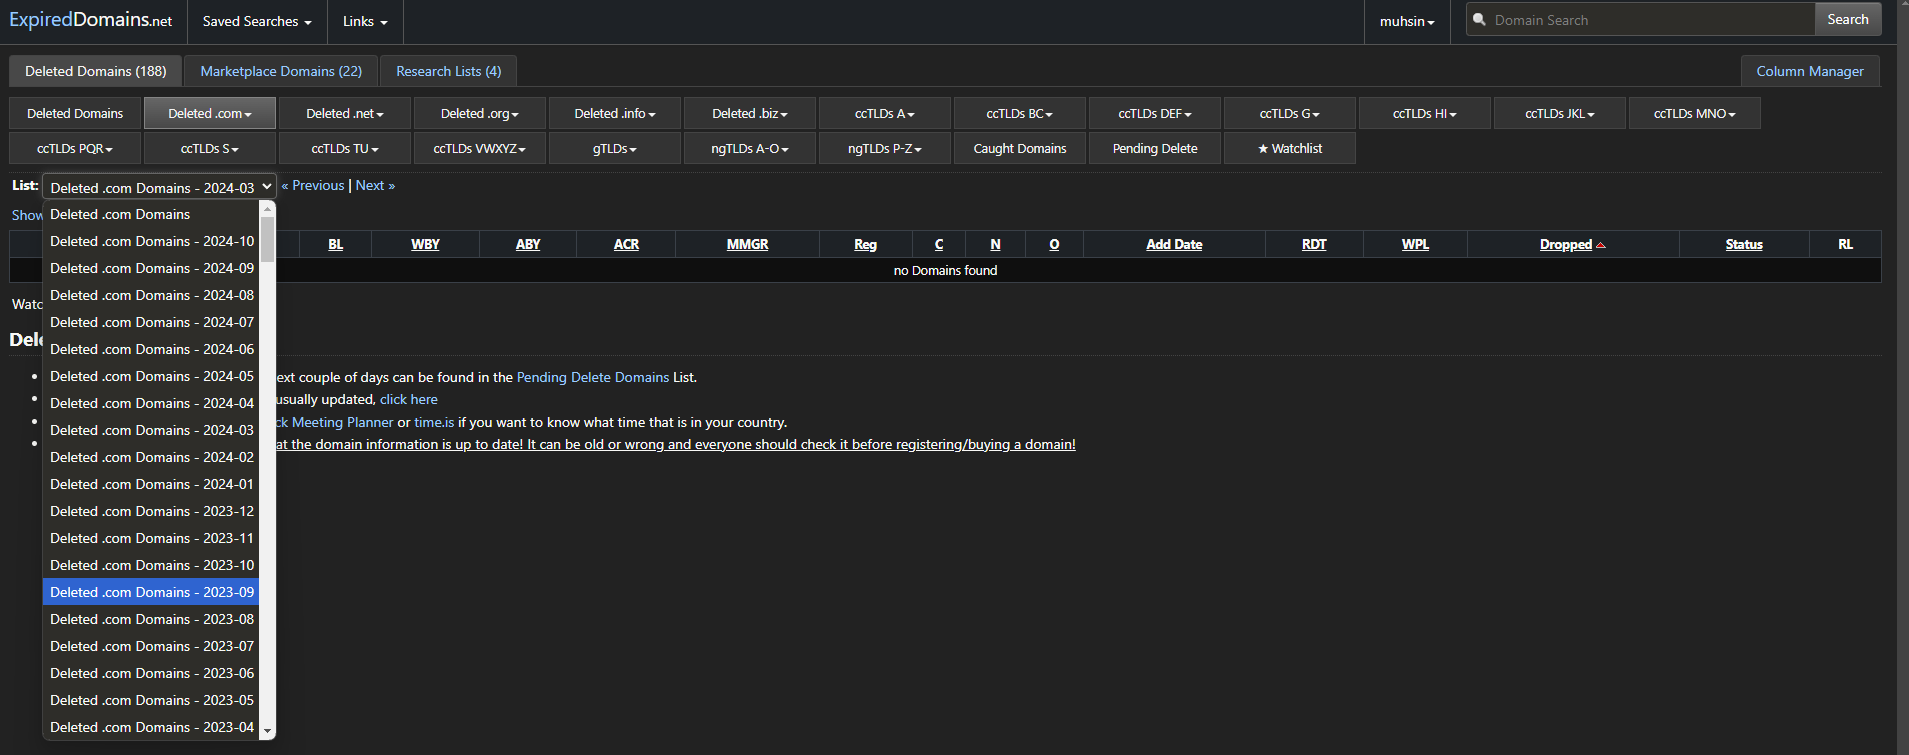Switch to Research Lists (4) tab
This screenshot has height=755, width=1909.
449,71
